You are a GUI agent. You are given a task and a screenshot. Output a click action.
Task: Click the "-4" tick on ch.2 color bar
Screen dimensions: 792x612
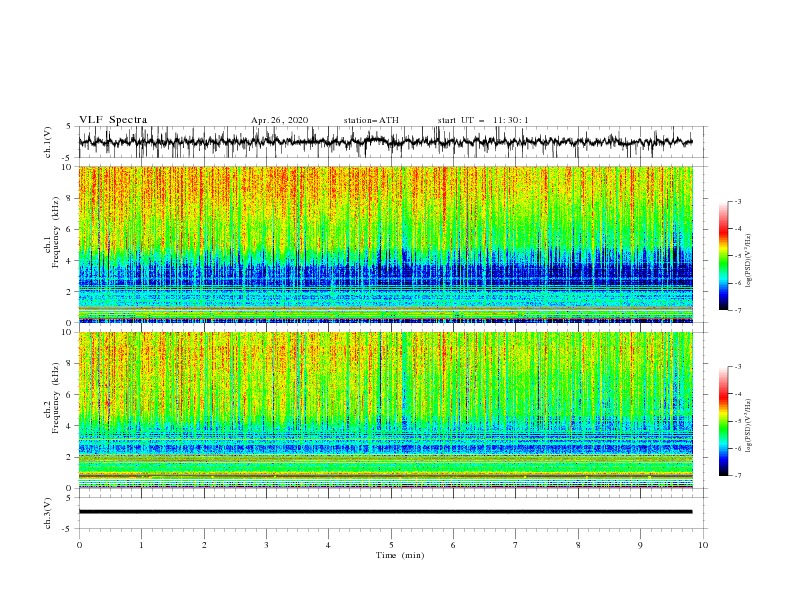[738, 394]
